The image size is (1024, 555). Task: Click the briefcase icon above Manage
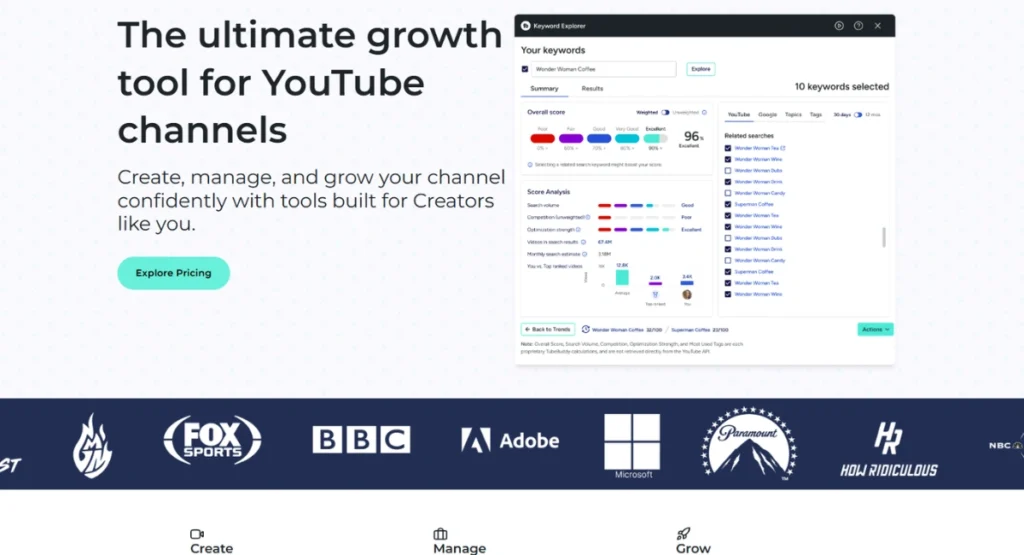click(x=440, y=534)
